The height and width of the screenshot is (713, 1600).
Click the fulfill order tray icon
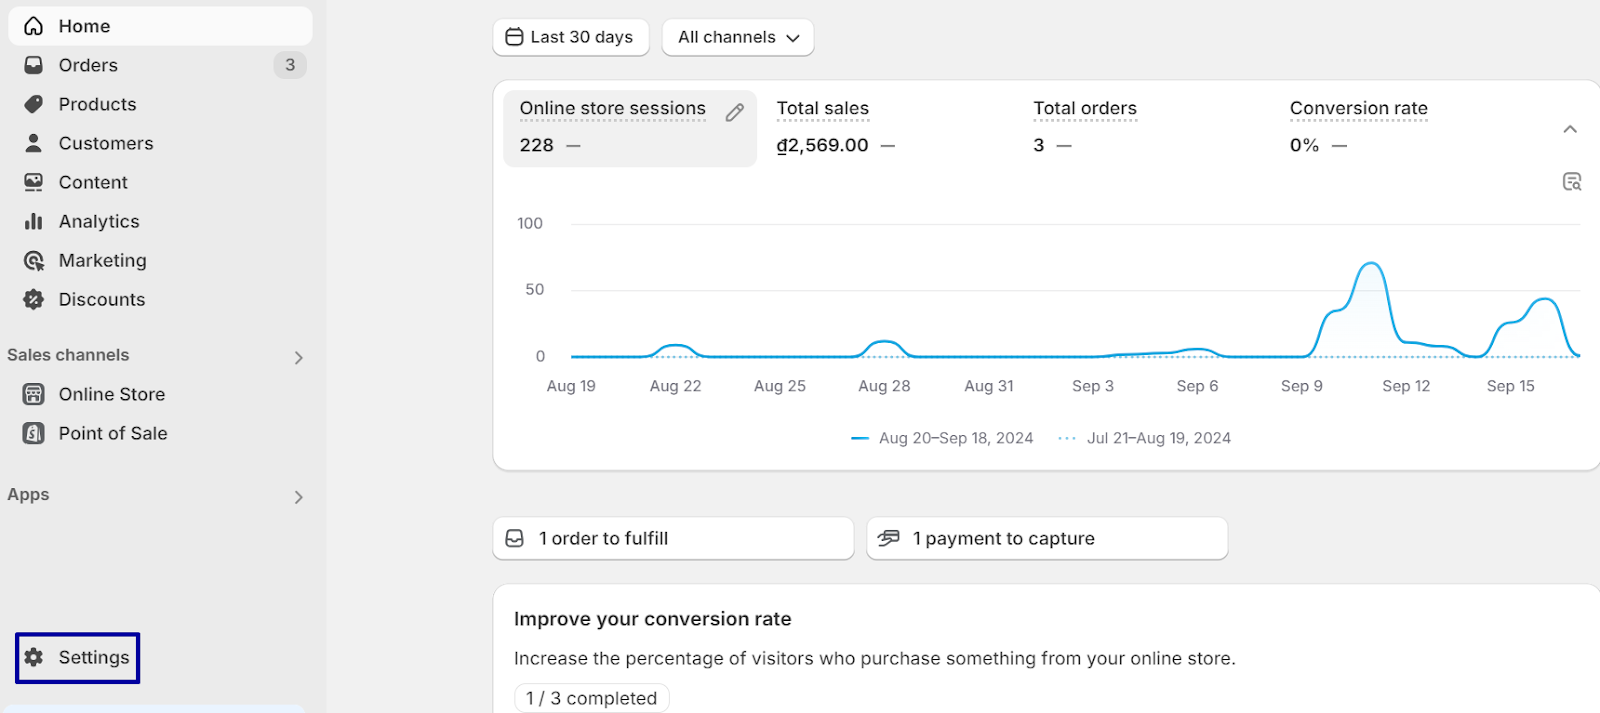pyautogui.click(x=514, y=538)
